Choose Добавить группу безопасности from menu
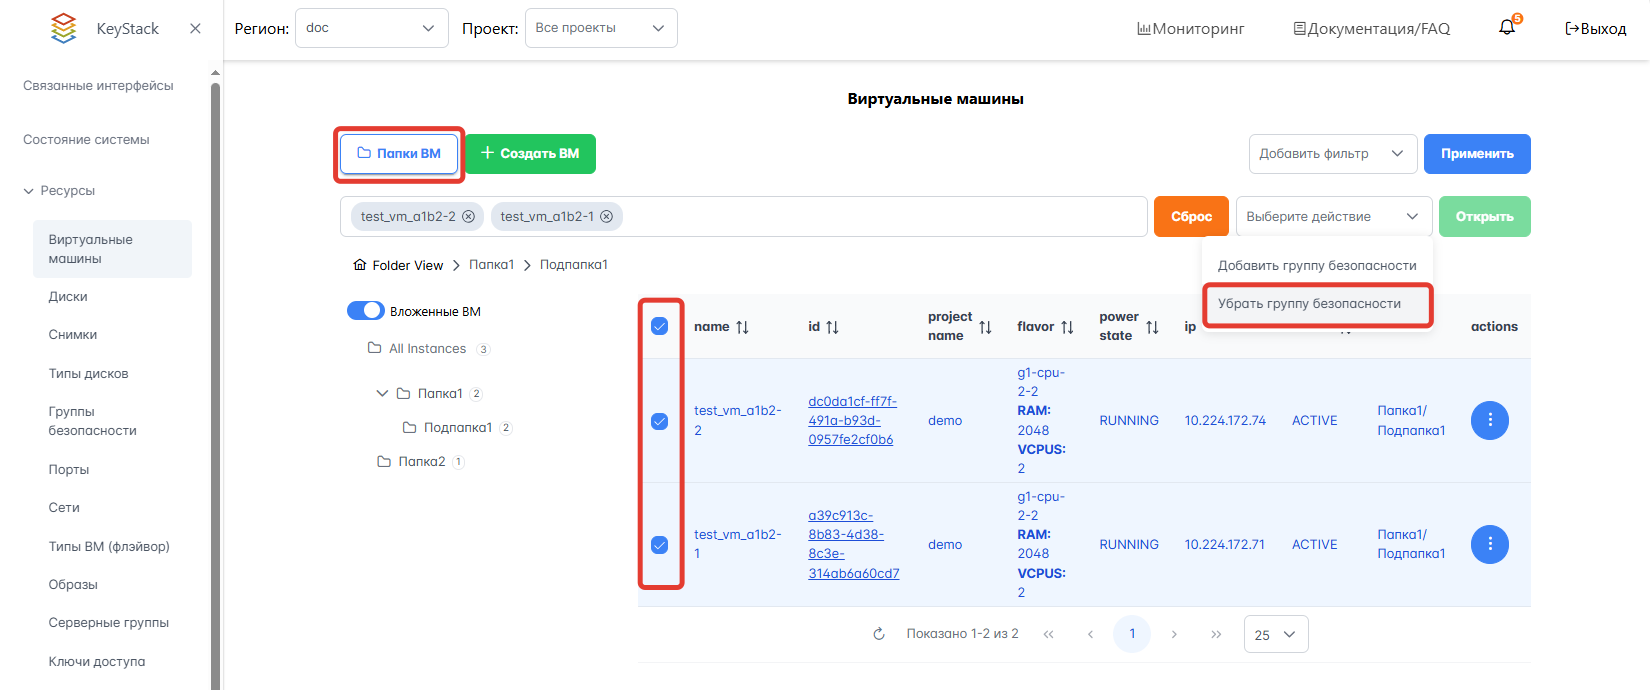The height and width of the screenshot is (690, 1650). click(1316, 266)
